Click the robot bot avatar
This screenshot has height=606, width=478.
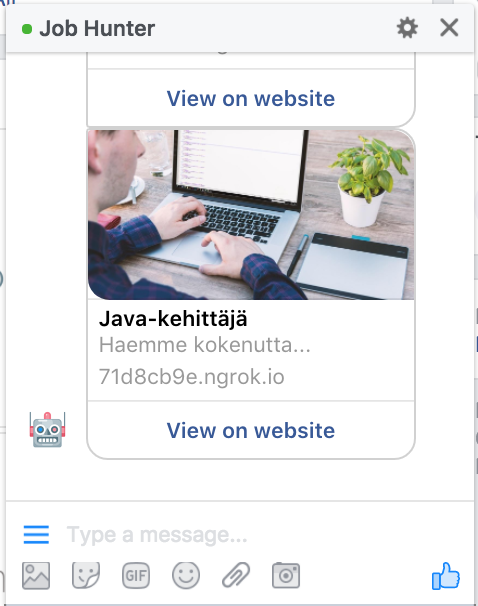47,429
